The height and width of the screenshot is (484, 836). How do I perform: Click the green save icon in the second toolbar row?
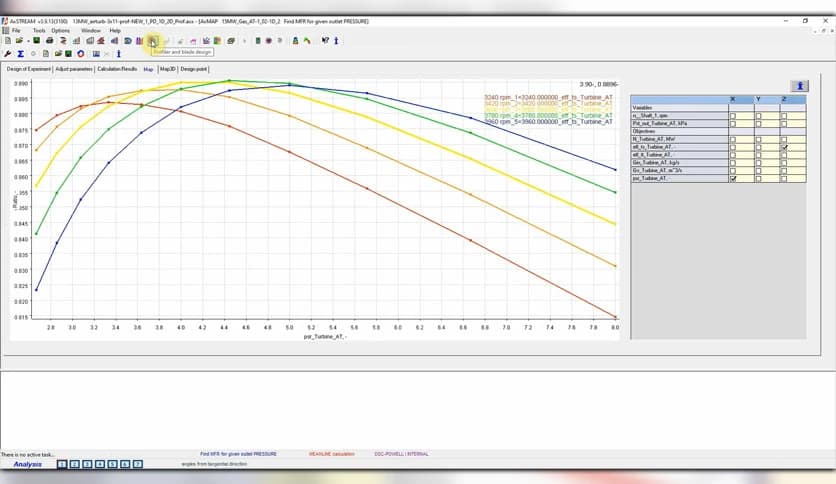[x=68, y=54]
